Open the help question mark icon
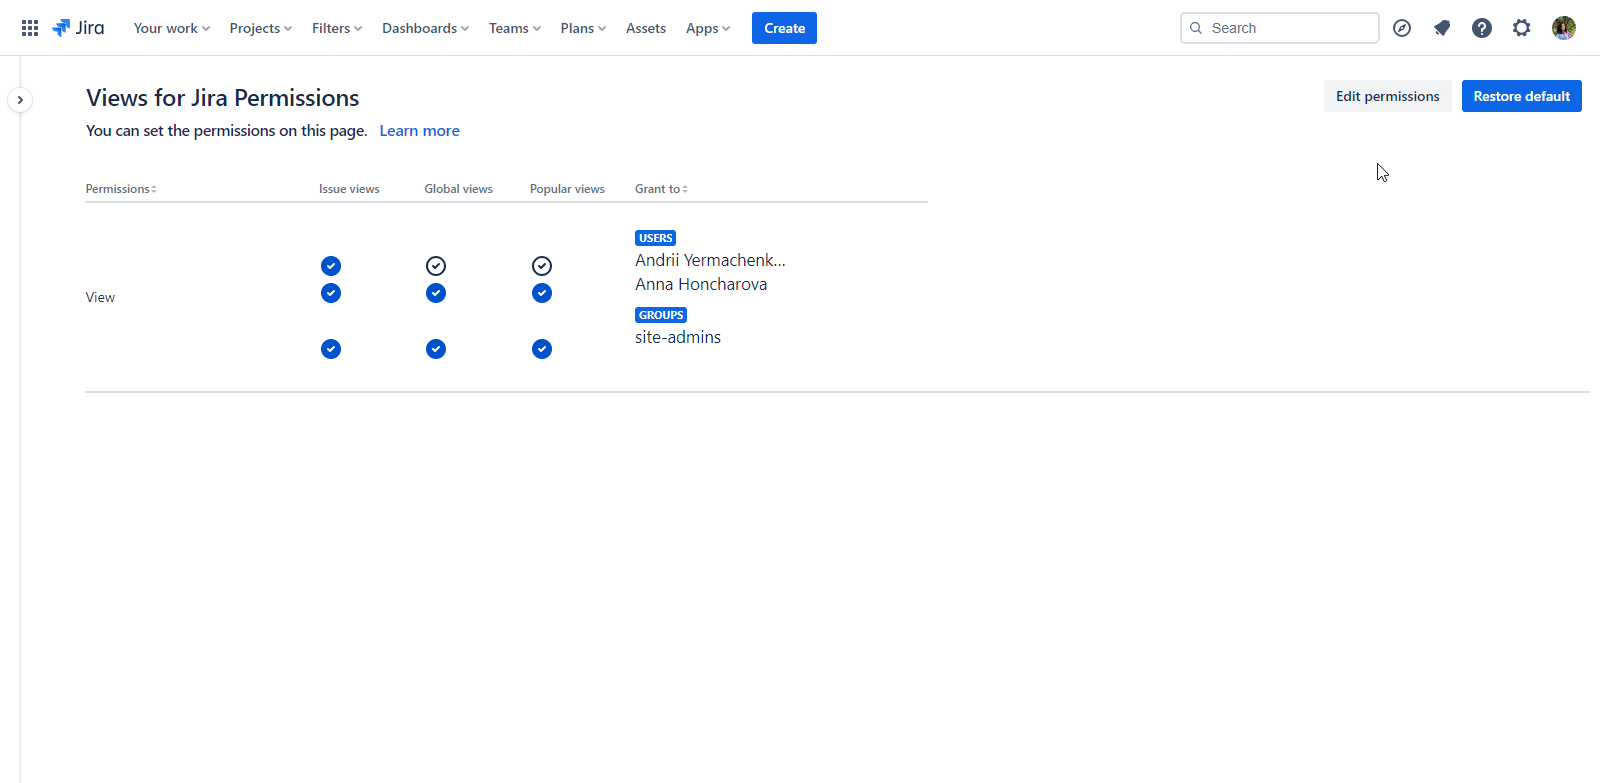 pos(1482,28)
